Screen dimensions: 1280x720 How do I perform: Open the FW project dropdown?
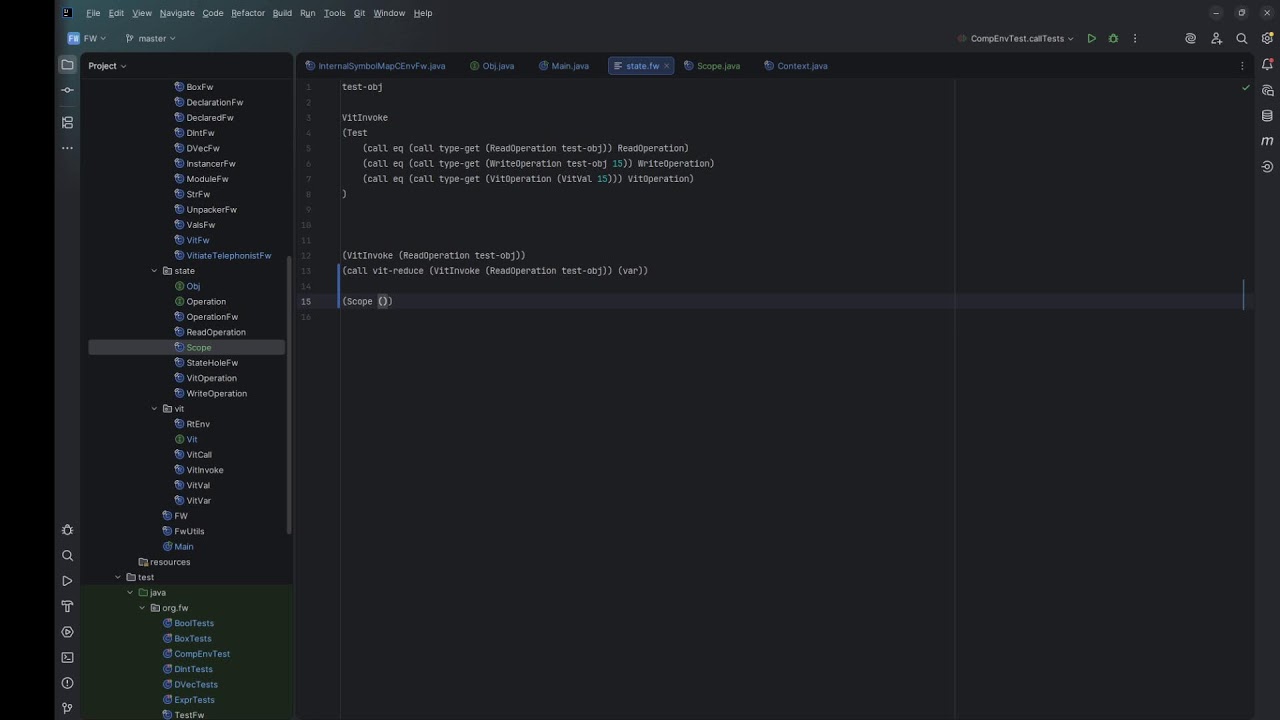88,39
